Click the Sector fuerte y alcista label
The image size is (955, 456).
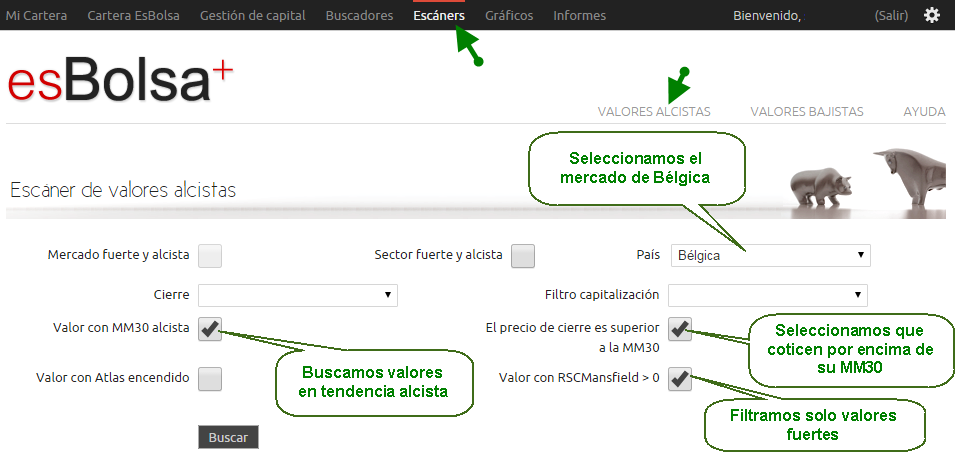tap(439, 254)
